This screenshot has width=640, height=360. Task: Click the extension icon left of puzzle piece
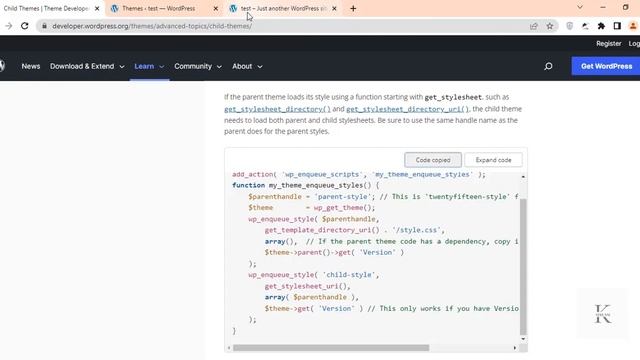585,26
